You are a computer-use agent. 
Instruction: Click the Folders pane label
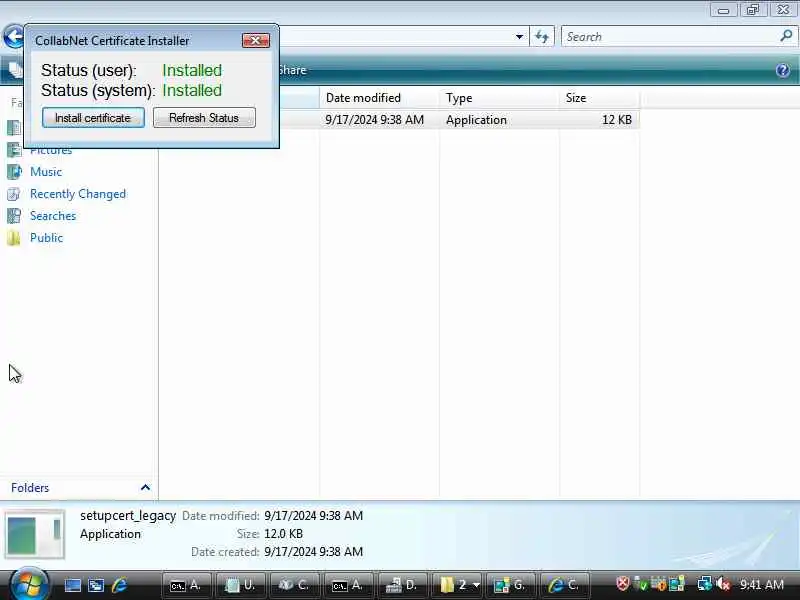point(30,488)
